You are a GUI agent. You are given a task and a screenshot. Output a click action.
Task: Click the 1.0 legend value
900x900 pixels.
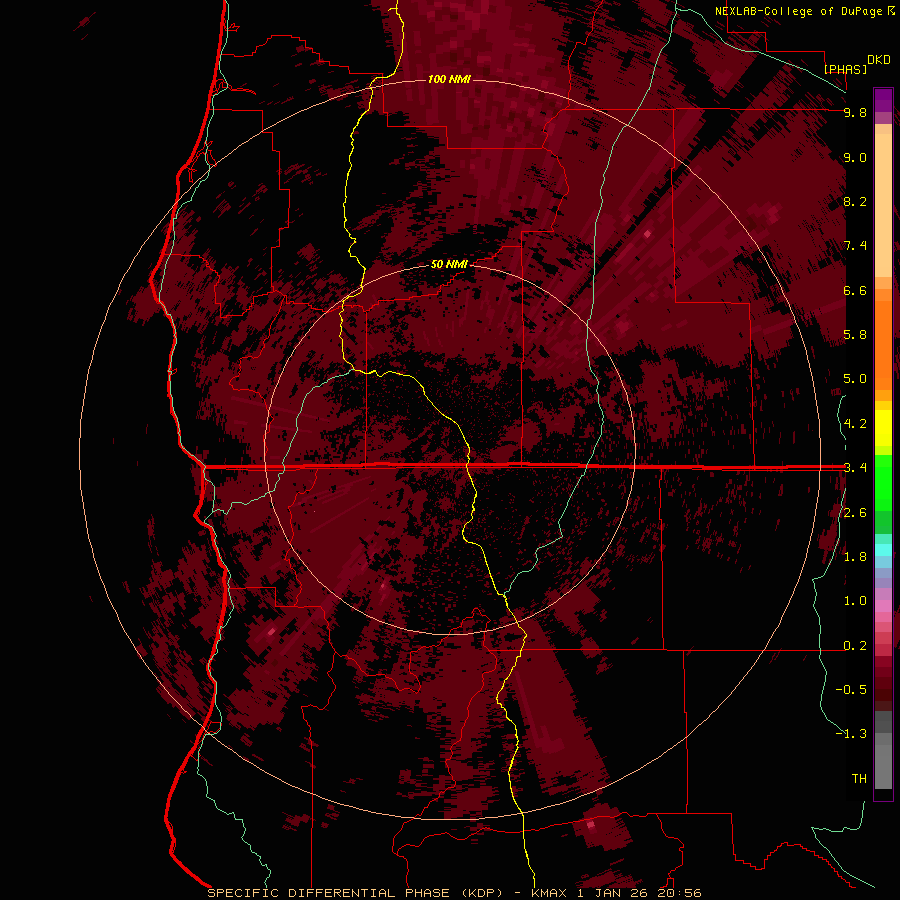tap(855, 601)
